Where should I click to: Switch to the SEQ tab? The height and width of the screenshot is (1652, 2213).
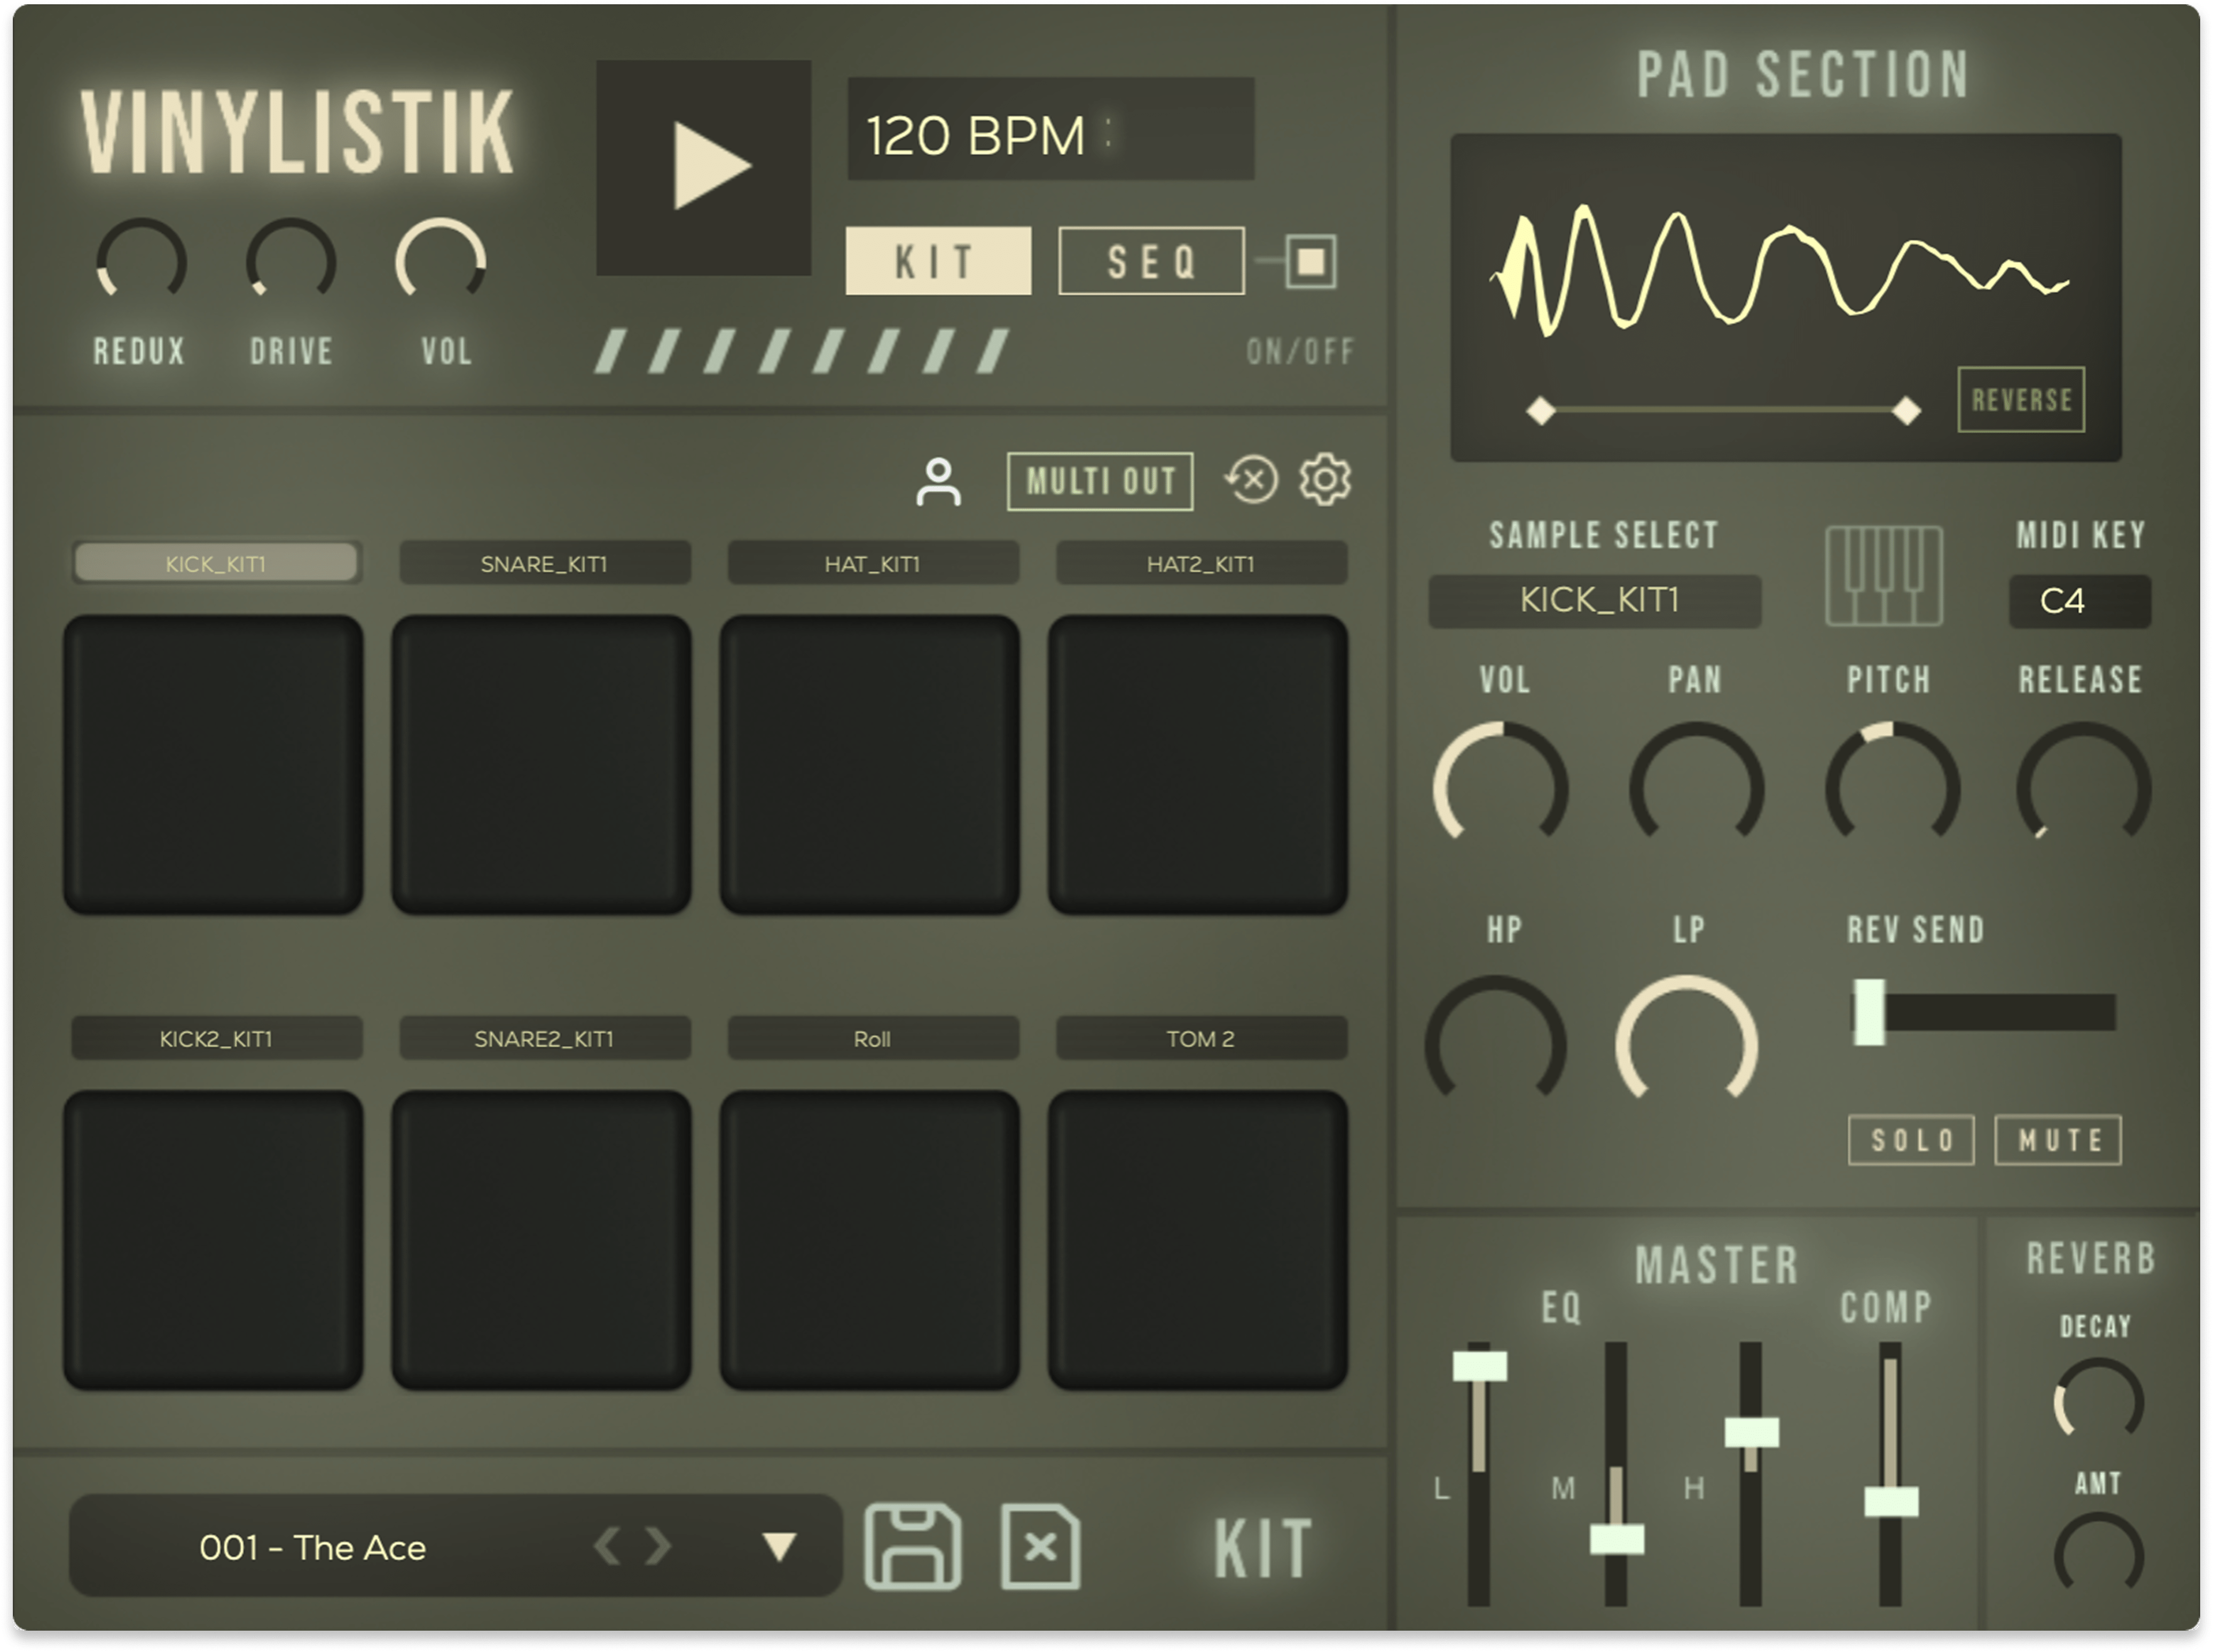click(1151, 261)
